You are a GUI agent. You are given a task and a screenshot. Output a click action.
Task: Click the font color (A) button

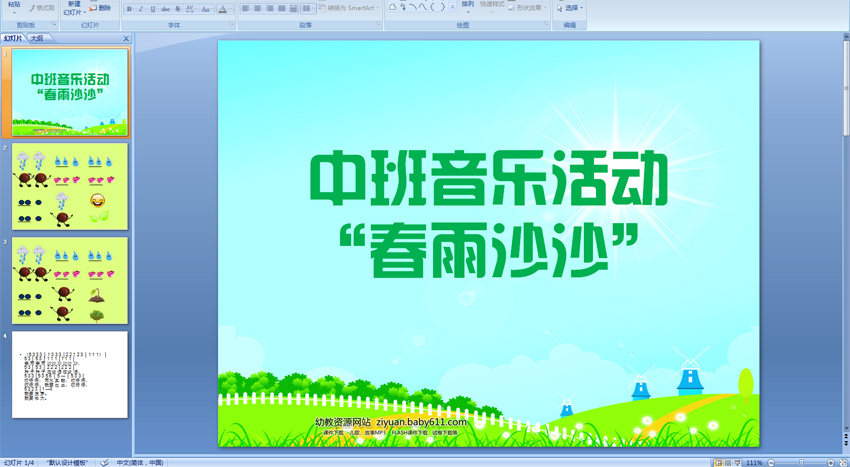coord(222,9)
